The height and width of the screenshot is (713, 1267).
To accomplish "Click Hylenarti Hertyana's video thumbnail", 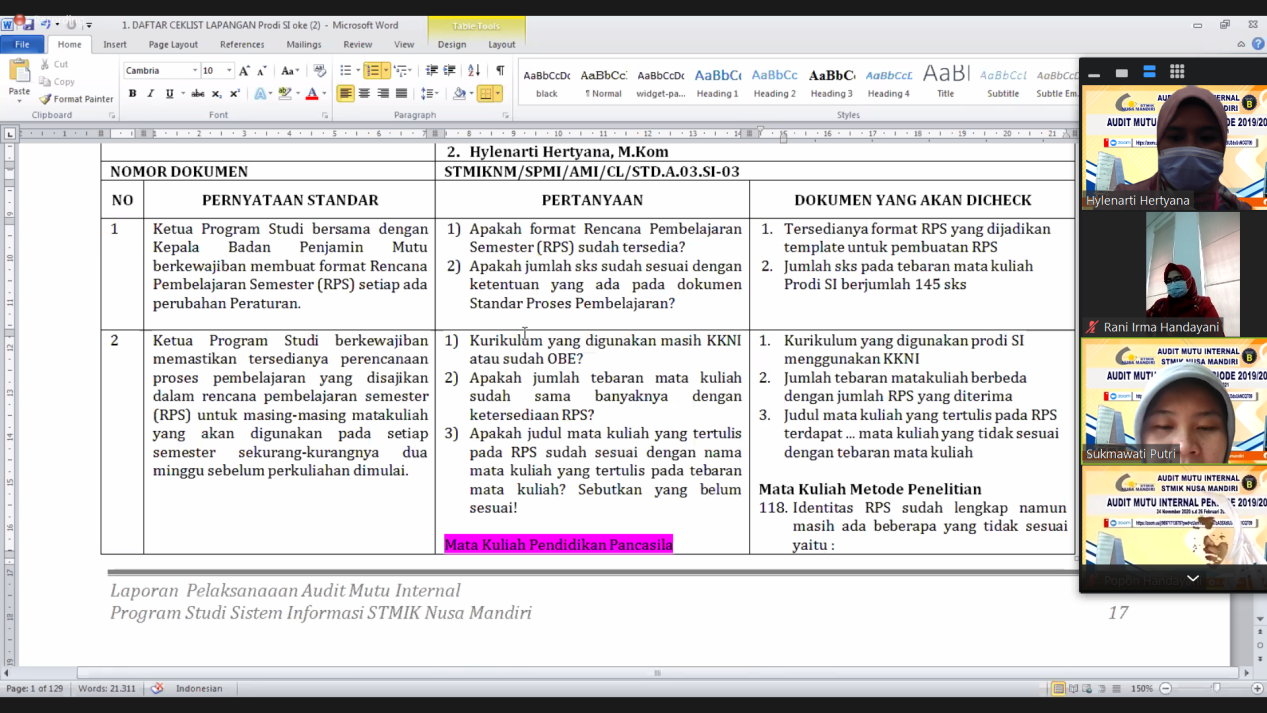I will (1173, 147).
